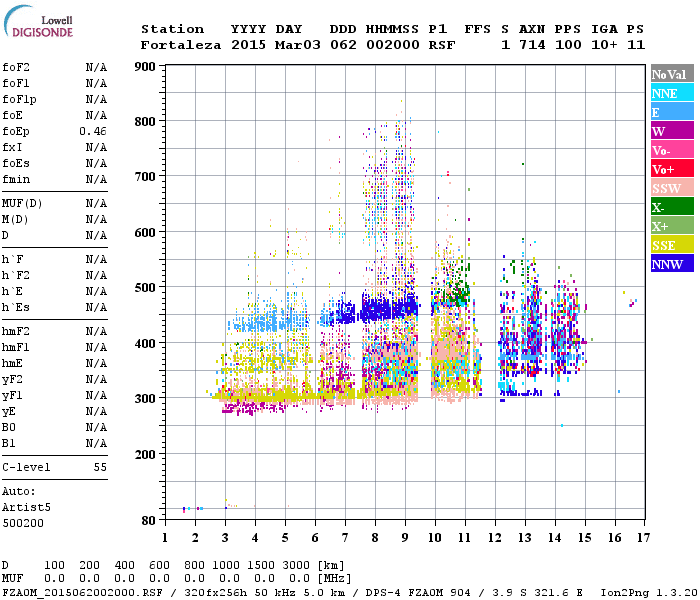
Task: Click the fmin parameter label
Action: (x=16, y=179)
